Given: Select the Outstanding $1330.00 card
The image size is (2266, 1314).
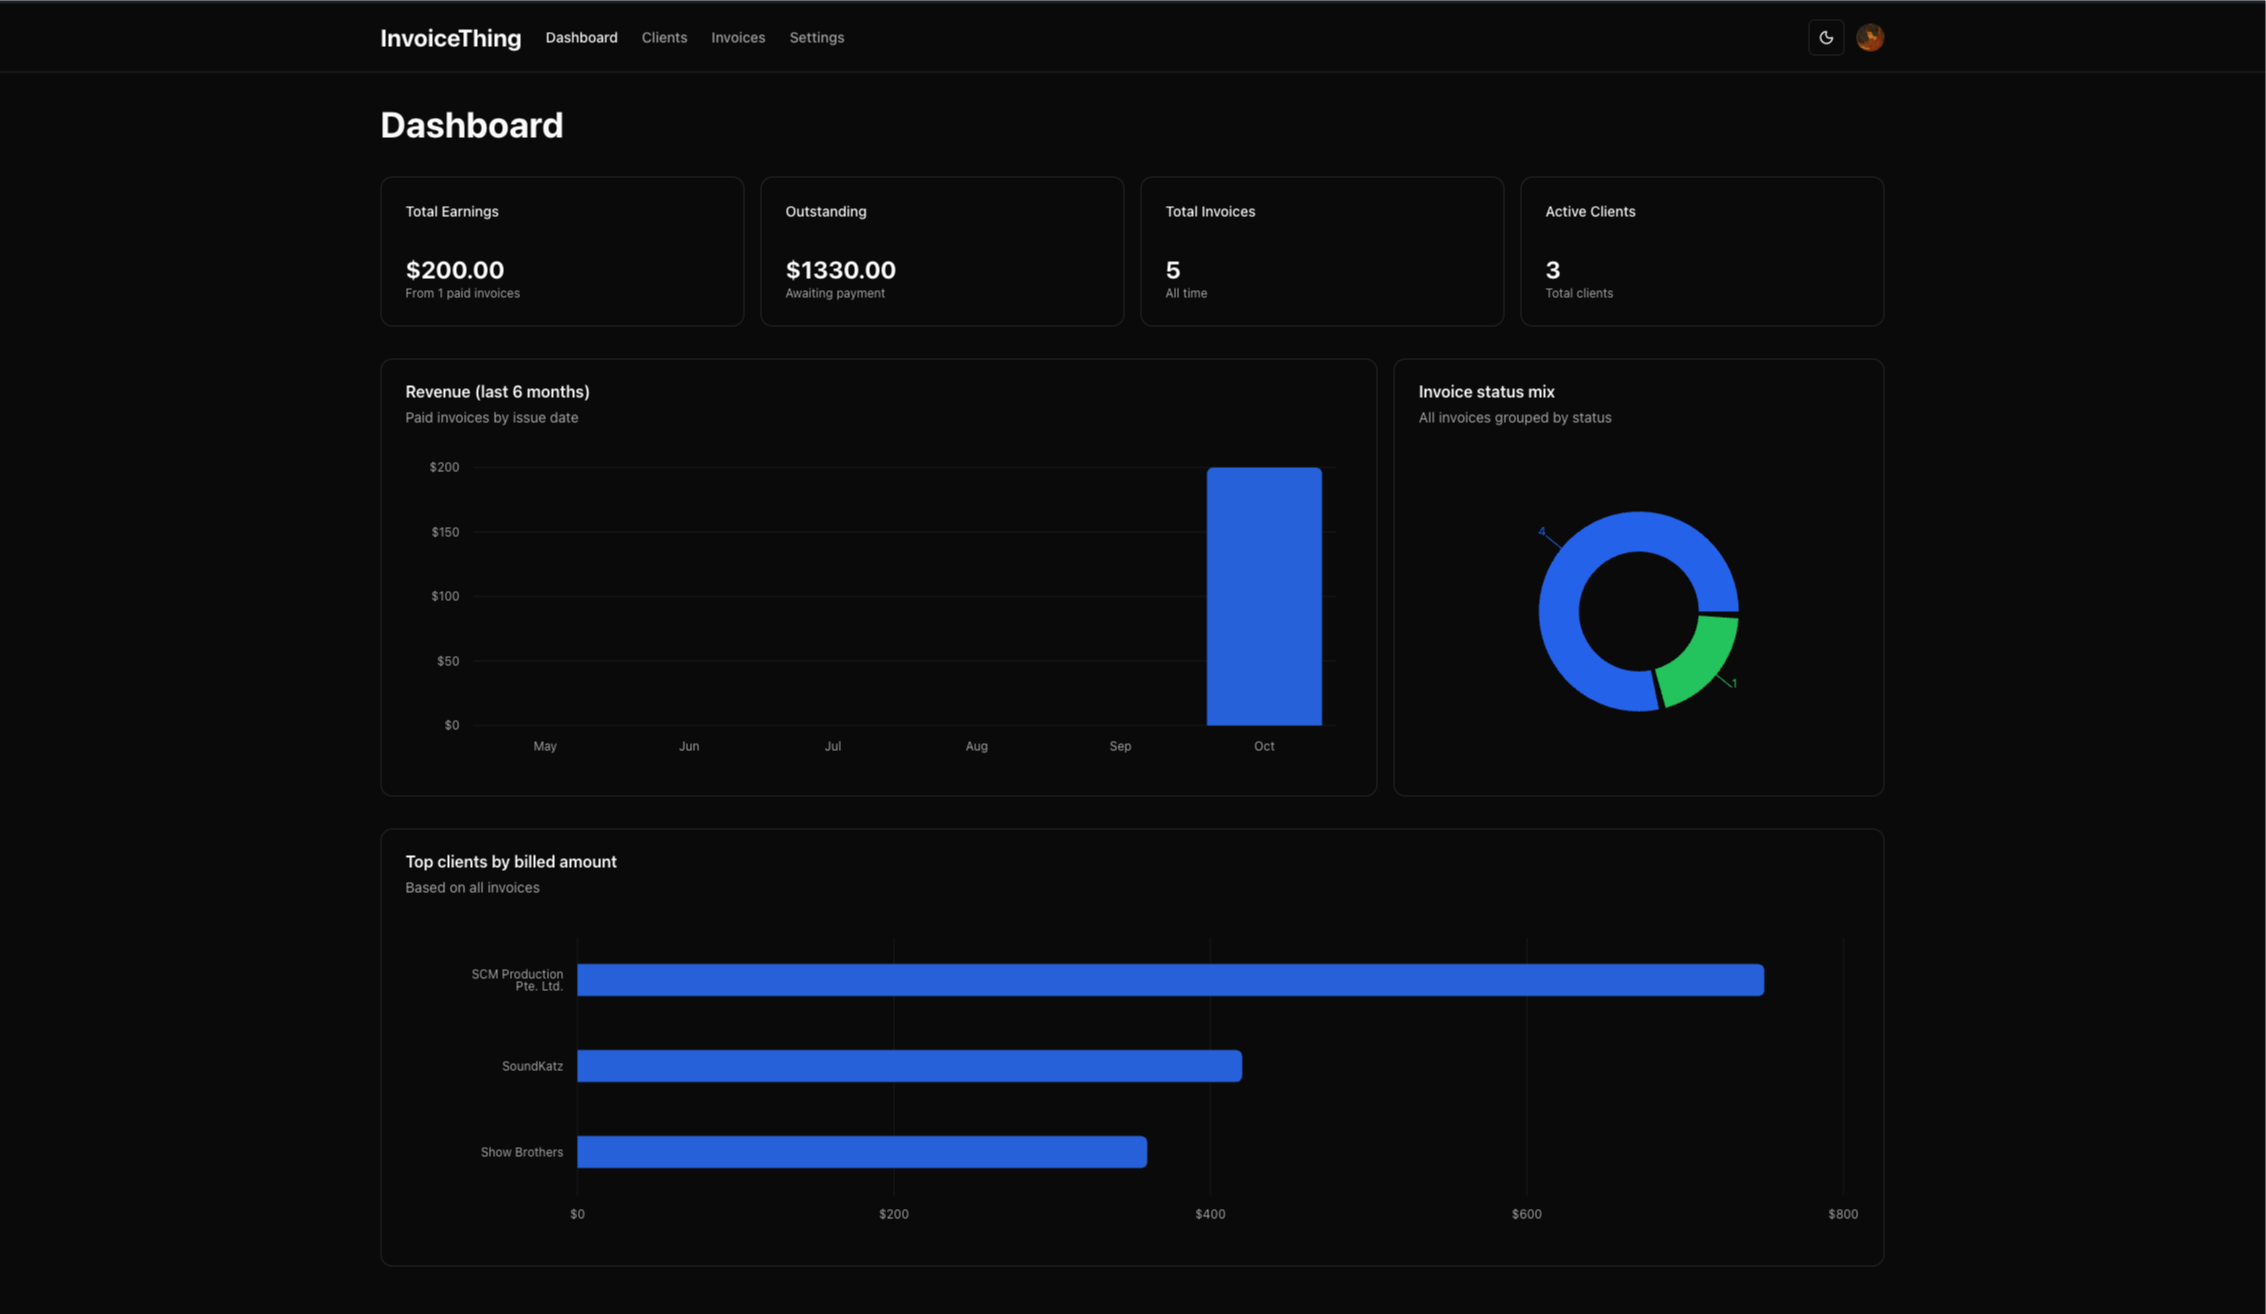Looking at the screenshot, I should (941, 251).
